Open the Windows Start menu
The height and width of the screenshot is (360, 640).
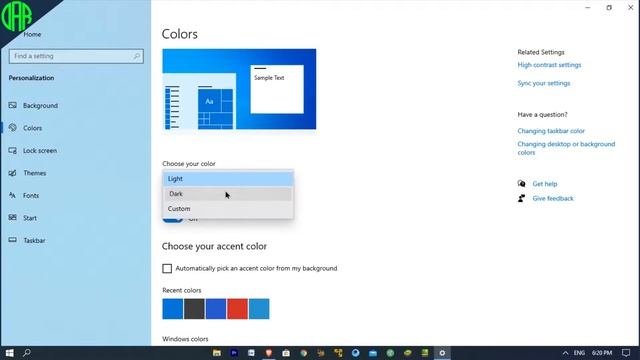[x=9, y=353]
